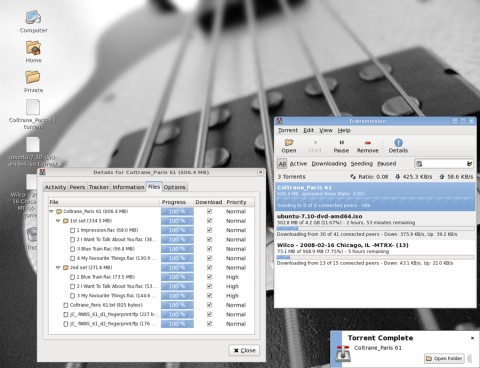The height and width of the screenshot is (368, 480).
Task: Click the Close button in Details dialog
Action: point(244,350)
